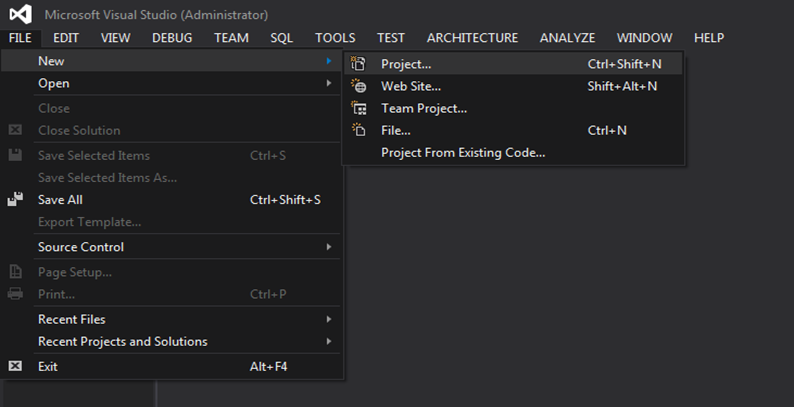The image size is (794, 407).
Task: Click Save Selected Items As... entry
Action: tap(171, 177)
